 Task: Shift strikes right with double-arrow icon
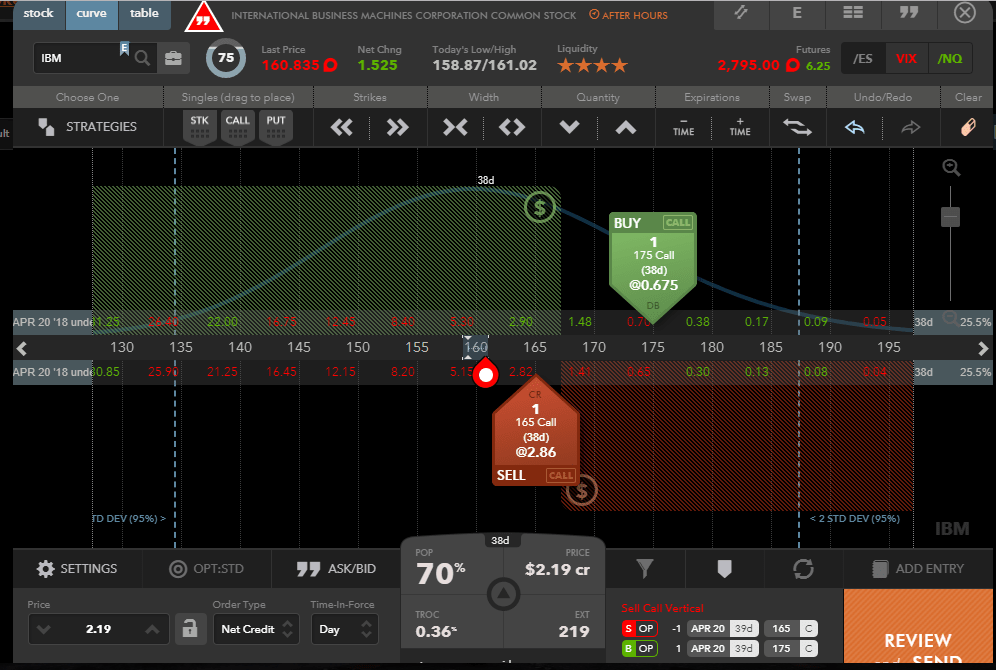coord(398,127)
